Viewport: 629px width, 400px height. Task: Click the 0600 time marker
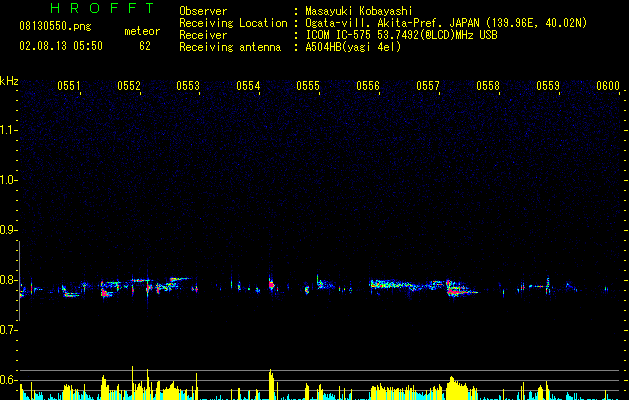[x=608, y=86]
